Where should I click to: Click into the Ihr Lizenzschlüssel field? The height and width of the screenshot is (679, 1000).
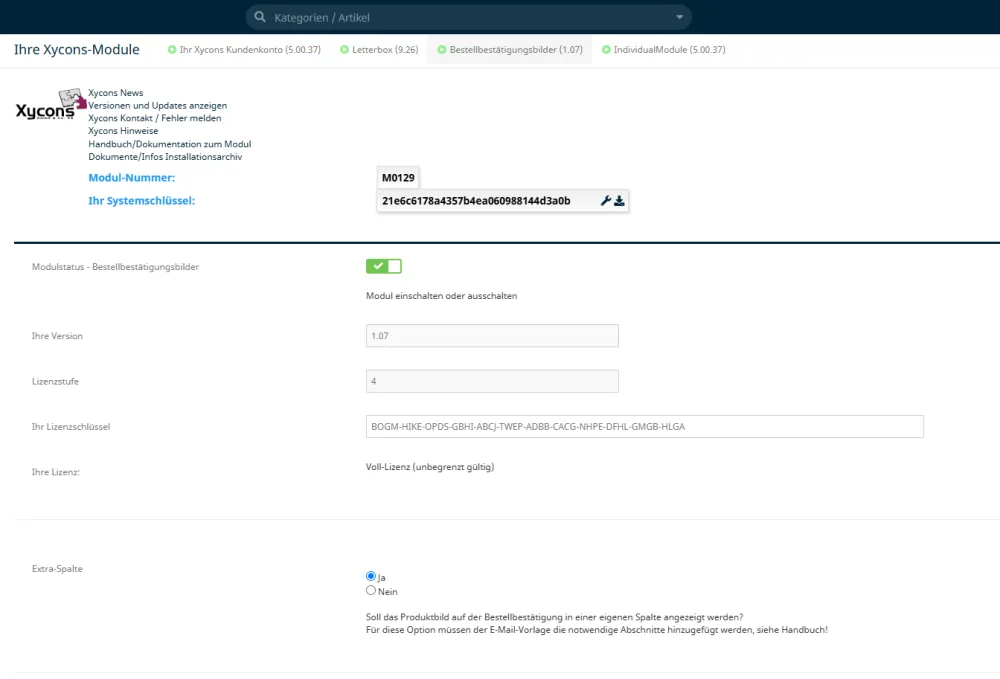645,427
